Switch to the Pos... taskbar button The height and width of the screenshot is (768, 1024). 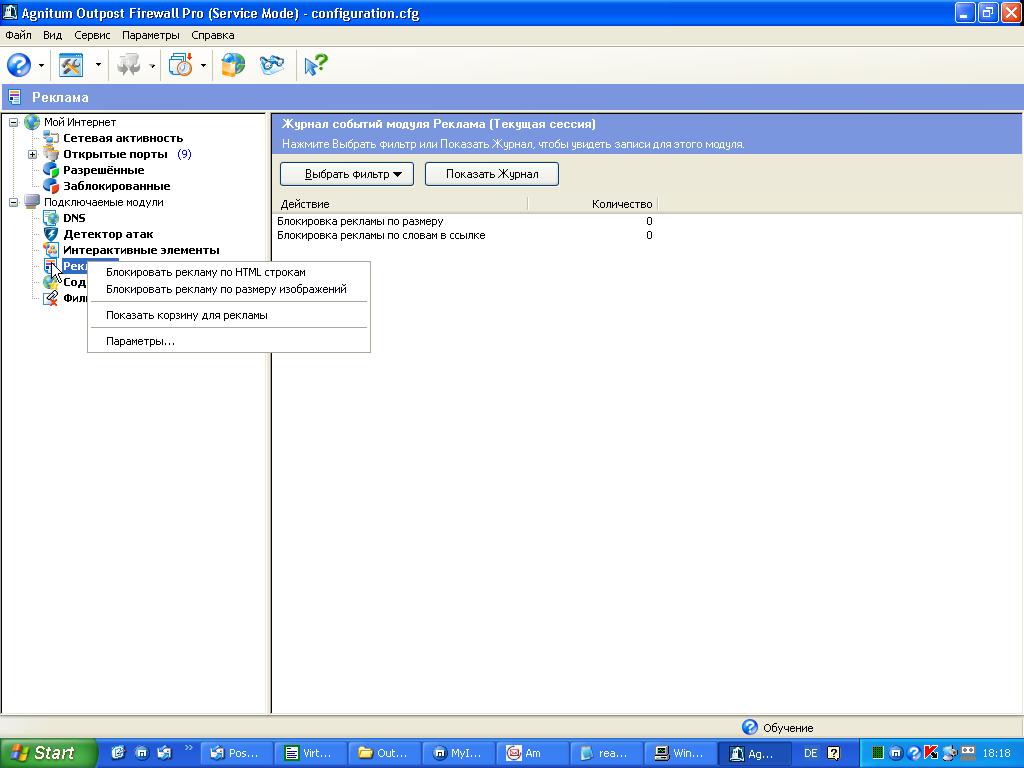[x=236, y=753]
